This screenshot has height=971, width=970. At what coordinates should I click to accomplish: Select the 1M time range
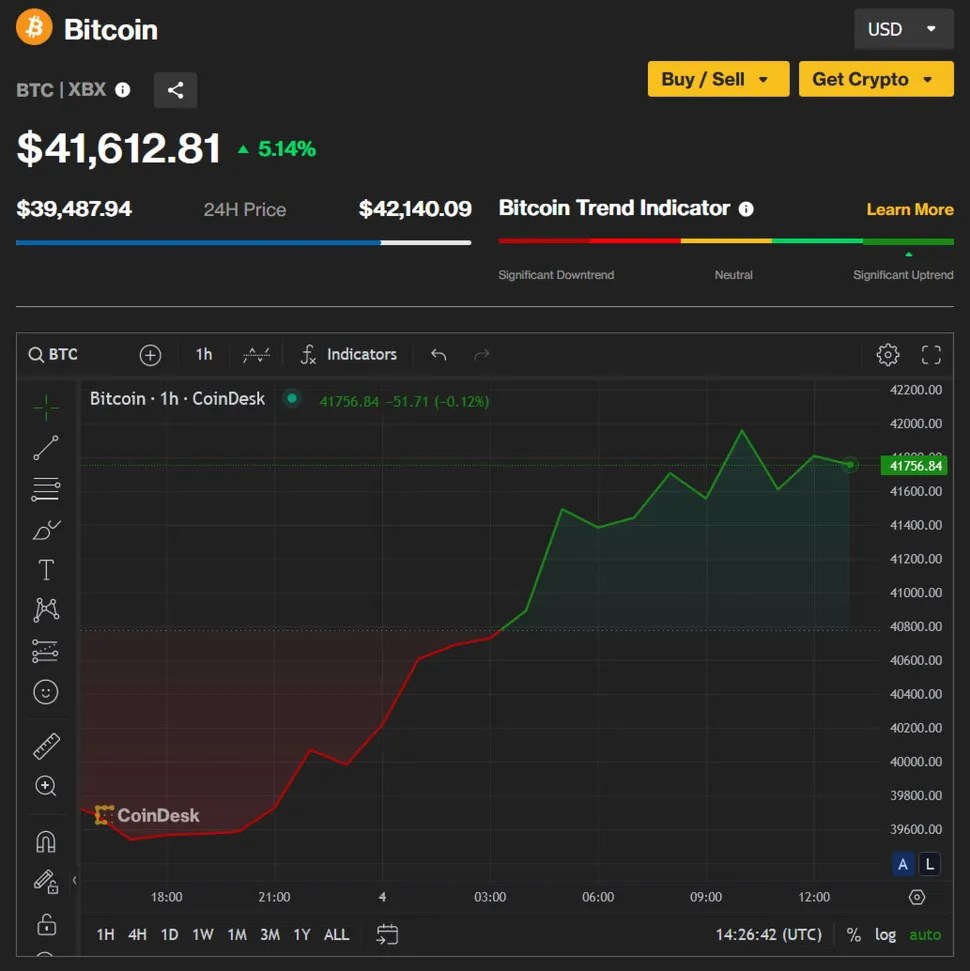click(x=237, y=934)
